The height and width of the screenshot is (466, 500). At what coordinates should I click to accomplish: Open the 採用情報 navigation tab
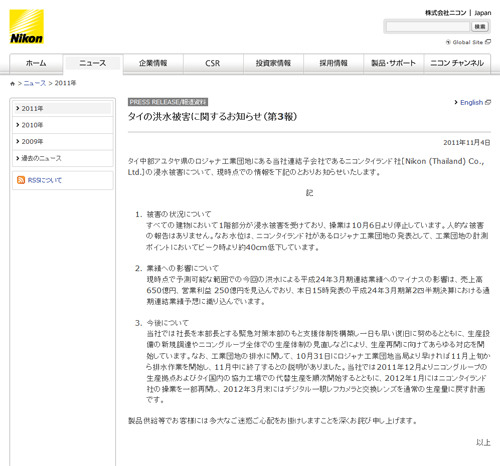[x=333, y=63]
